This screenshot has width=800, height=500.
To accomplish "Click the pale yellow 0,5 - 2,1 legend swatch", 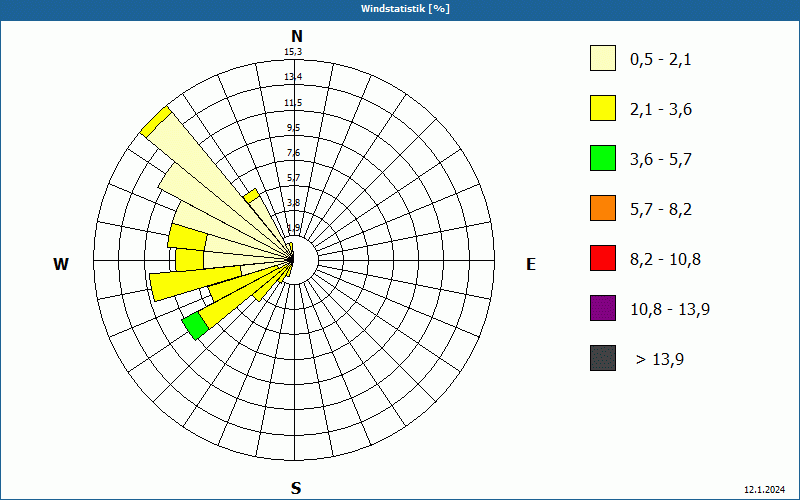I will (x=603, y=58).
